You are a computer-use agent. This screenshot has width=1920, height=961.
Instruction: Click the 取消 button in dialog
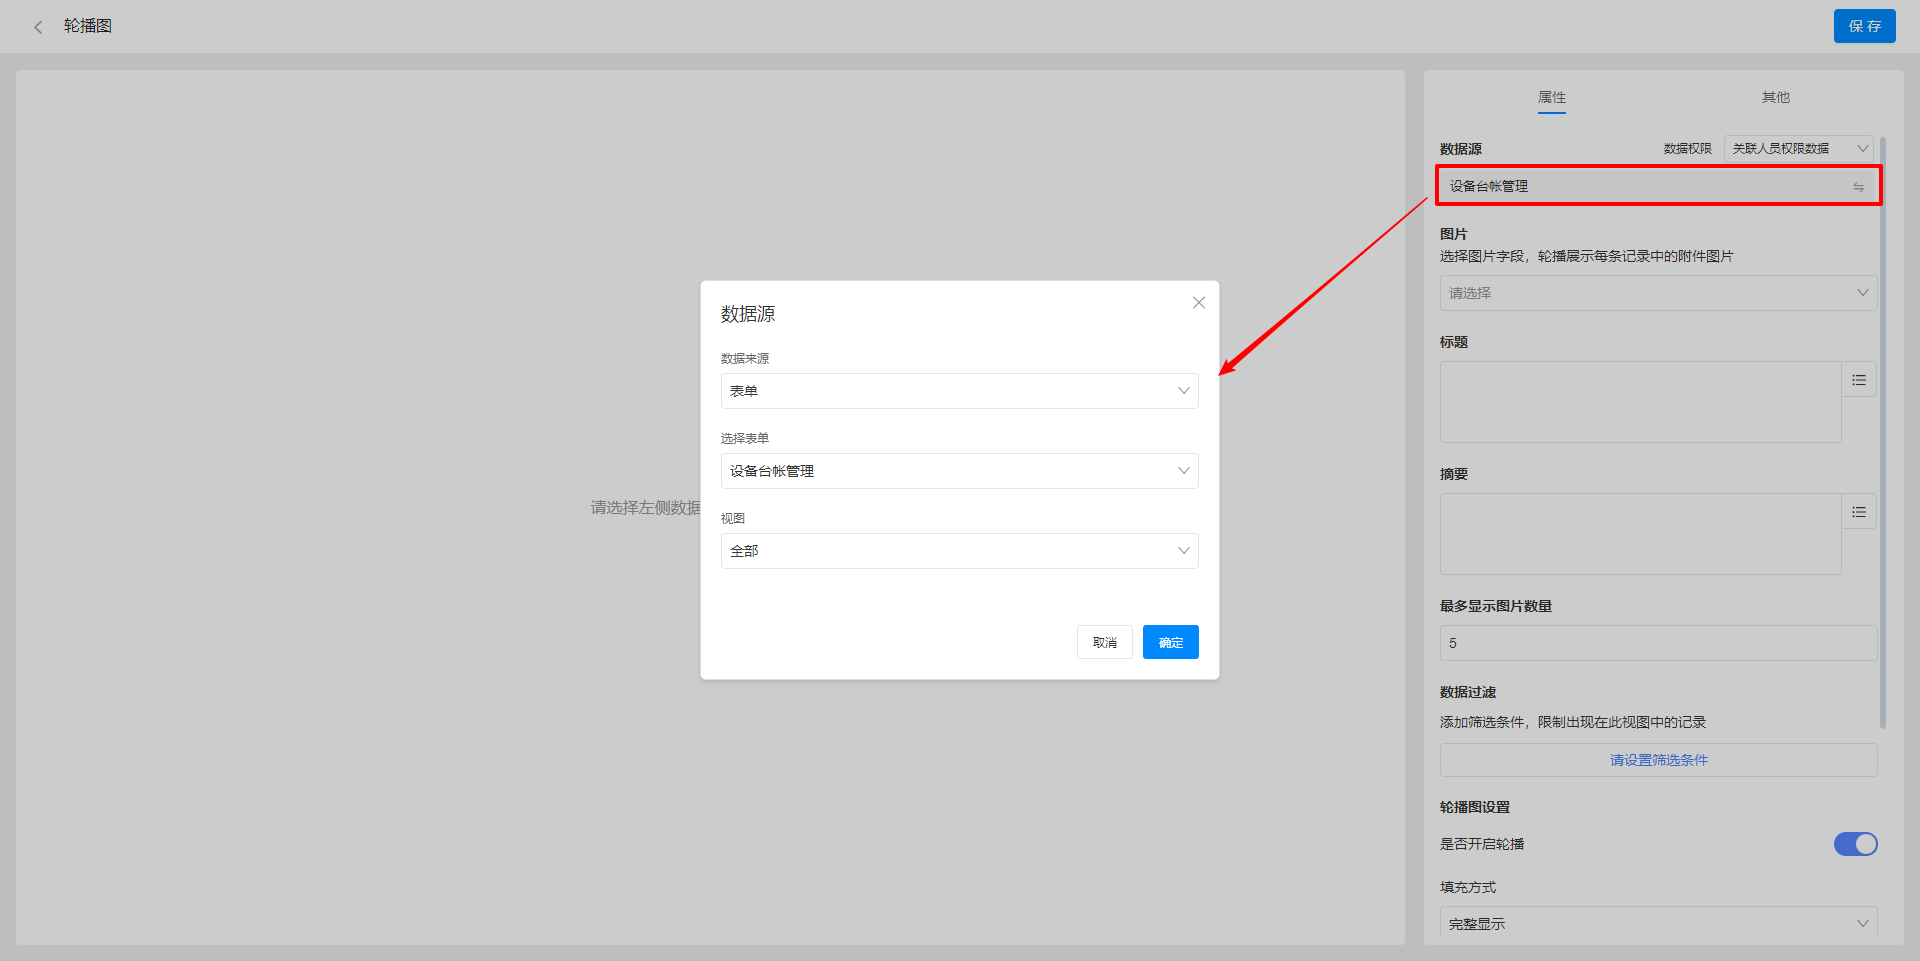pyautogui.click(x=1104, y=642)
